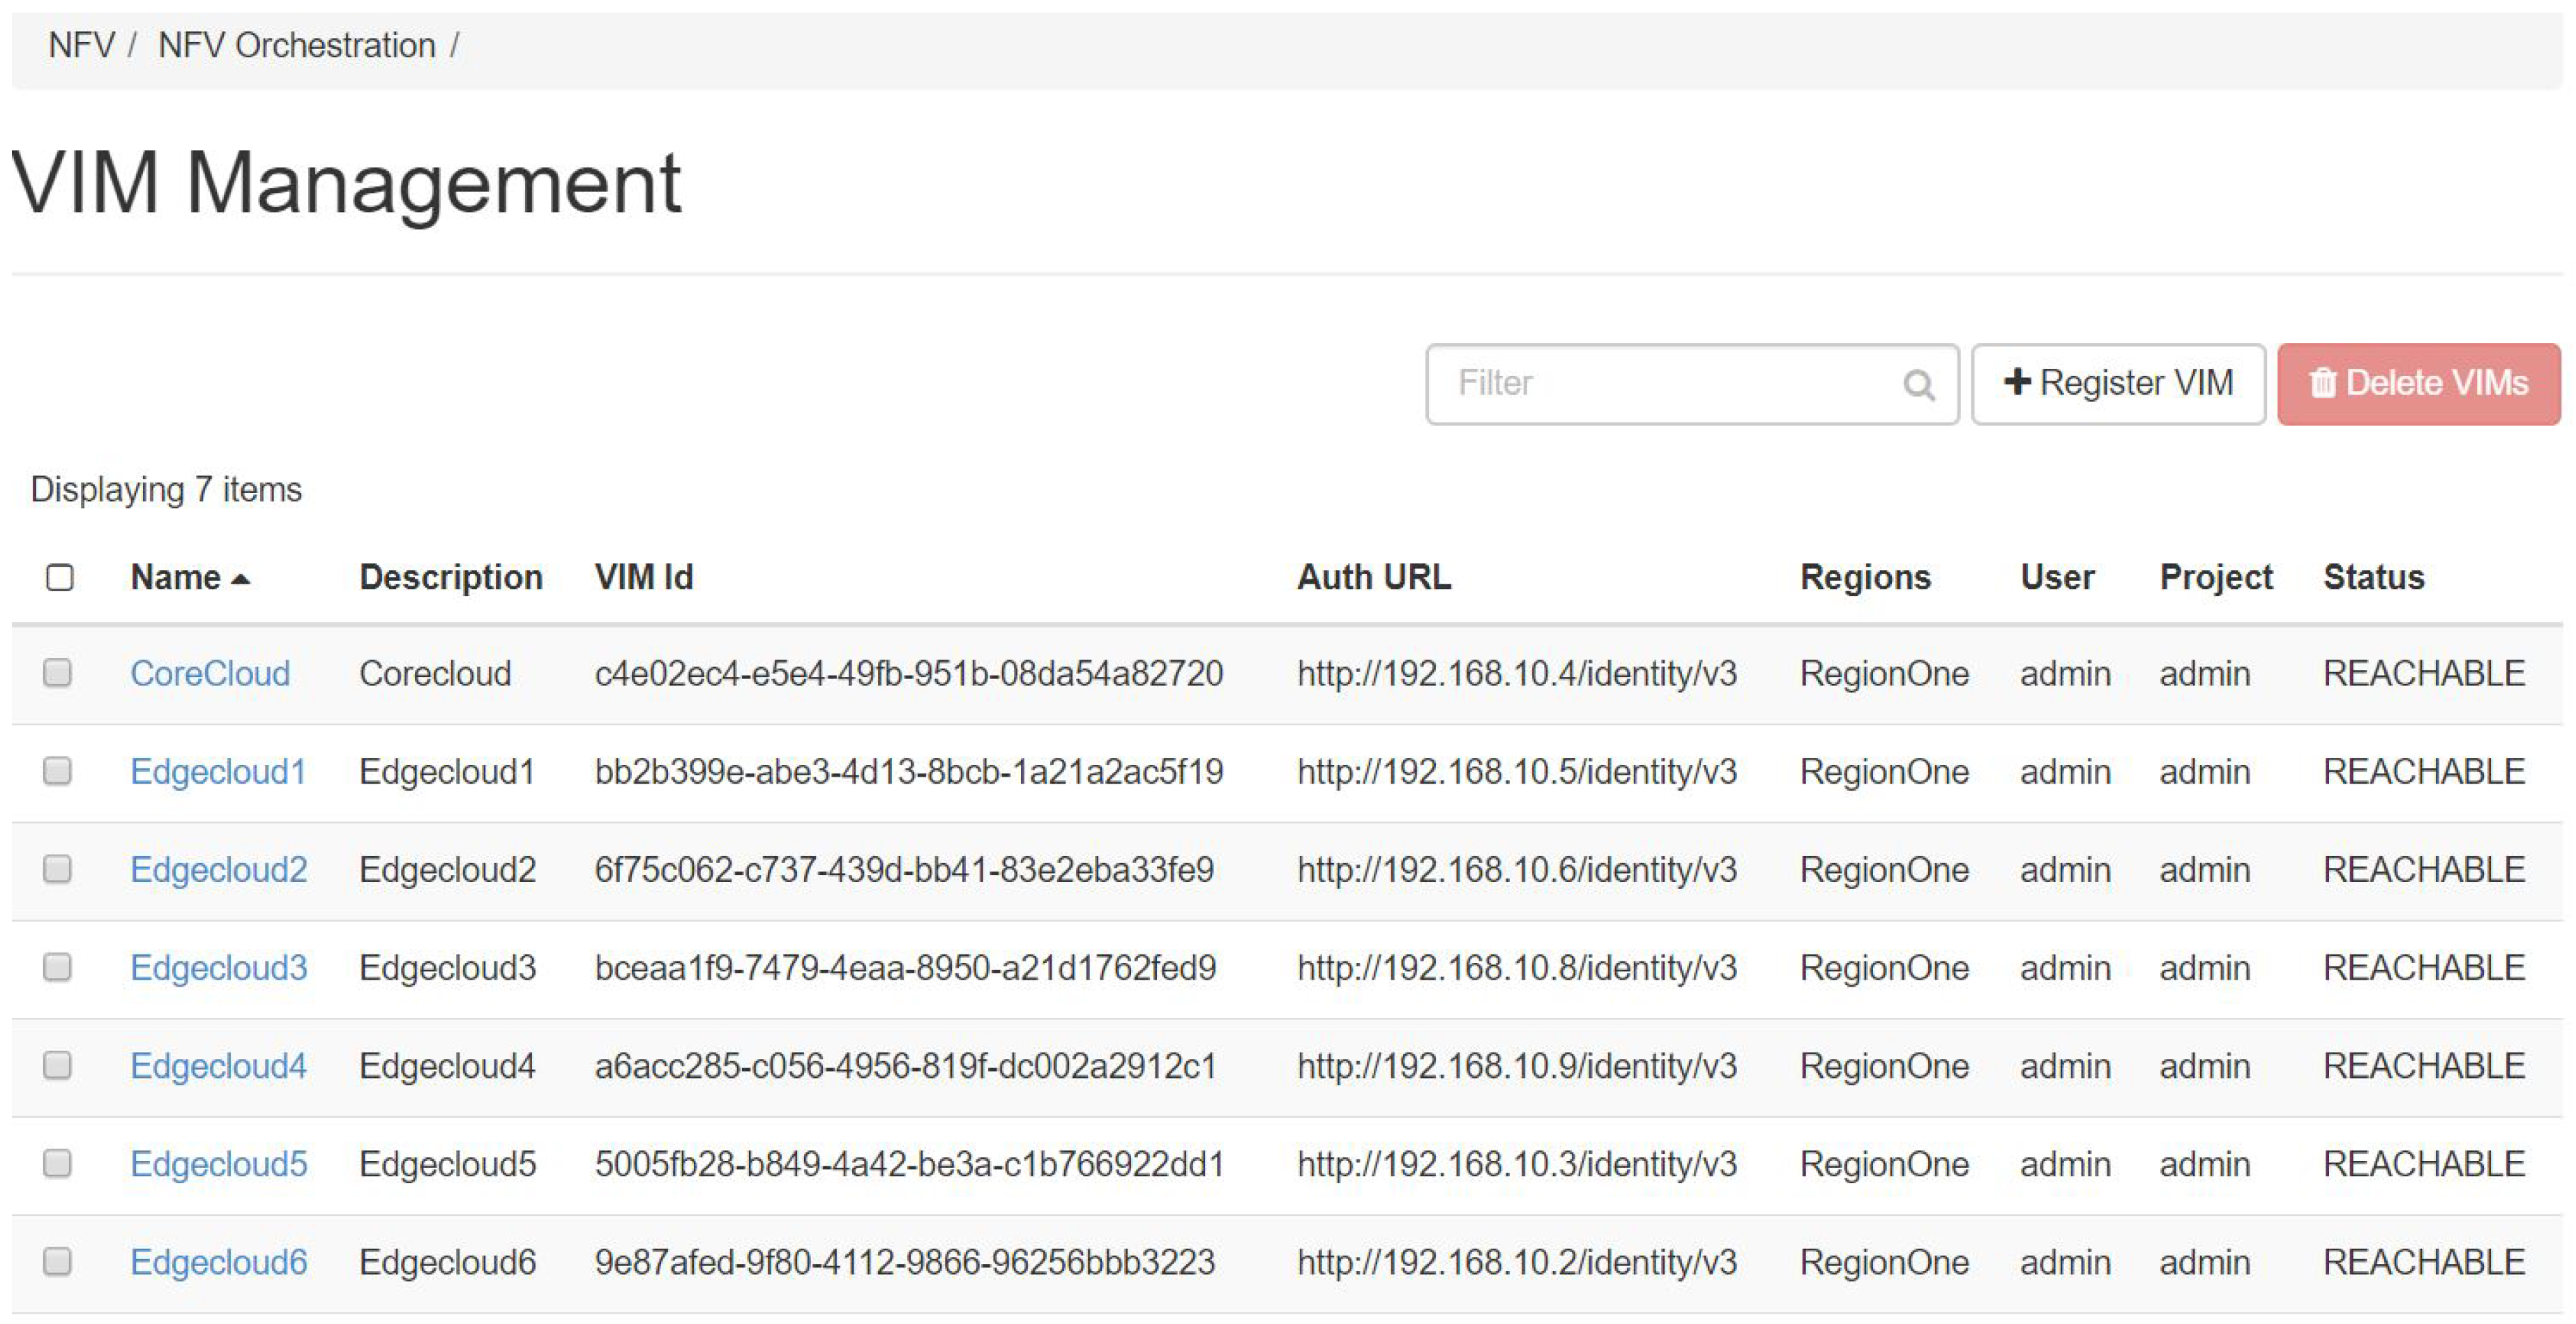Check the Edgecloud3 row checkbox

point(58,967)
